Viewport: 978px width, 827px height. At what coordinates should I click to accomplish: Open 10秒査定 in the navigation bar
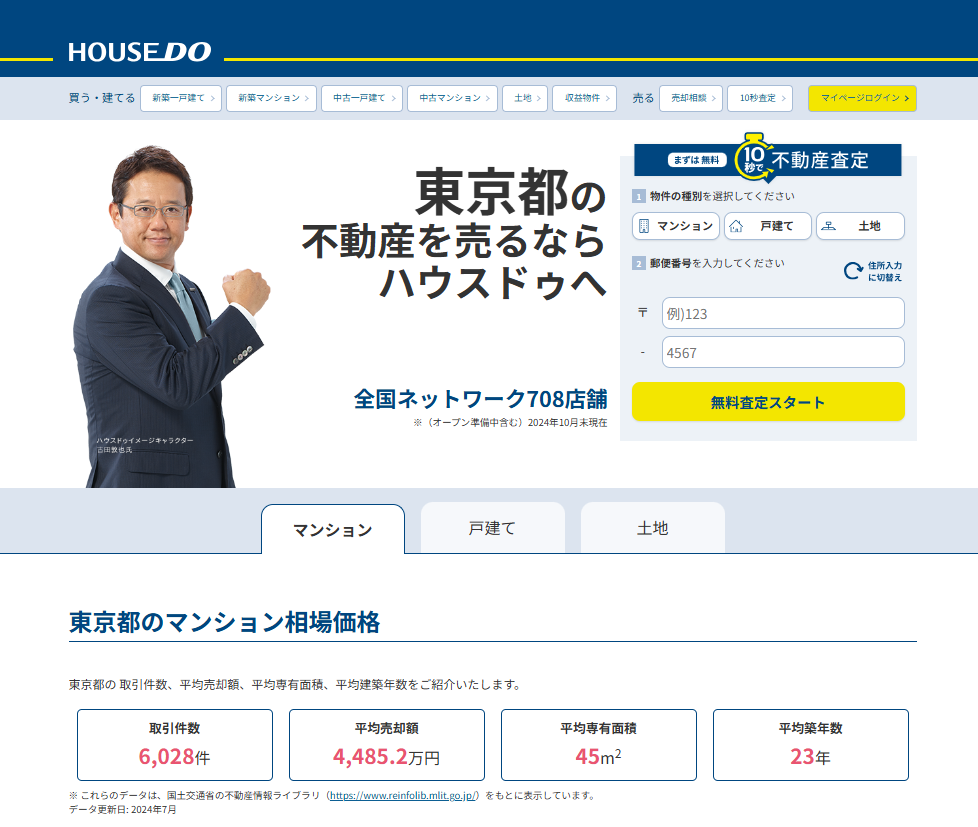click(x=759, y=98)
